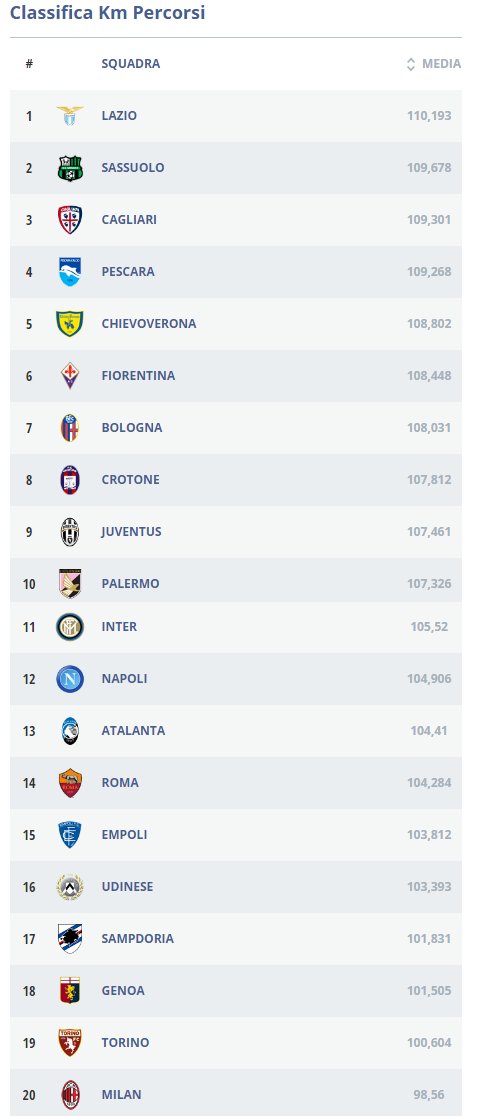Image resolution: width=478 pixels, height=1116 pixels.
Task: Click the Sassuolo green crest icon
Action: tap(70, 168)
